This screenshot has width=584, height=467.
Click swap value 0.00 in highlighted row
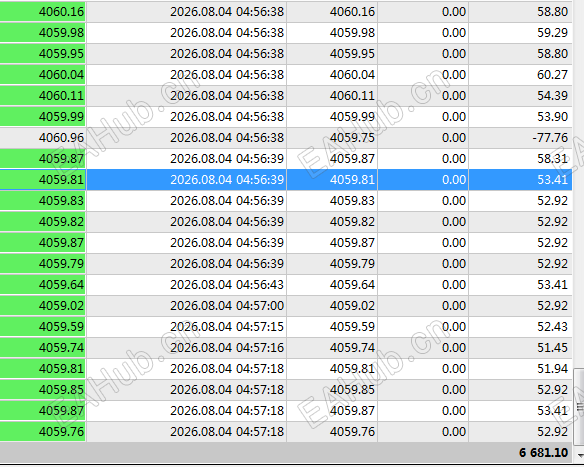[x=454, y=180]
